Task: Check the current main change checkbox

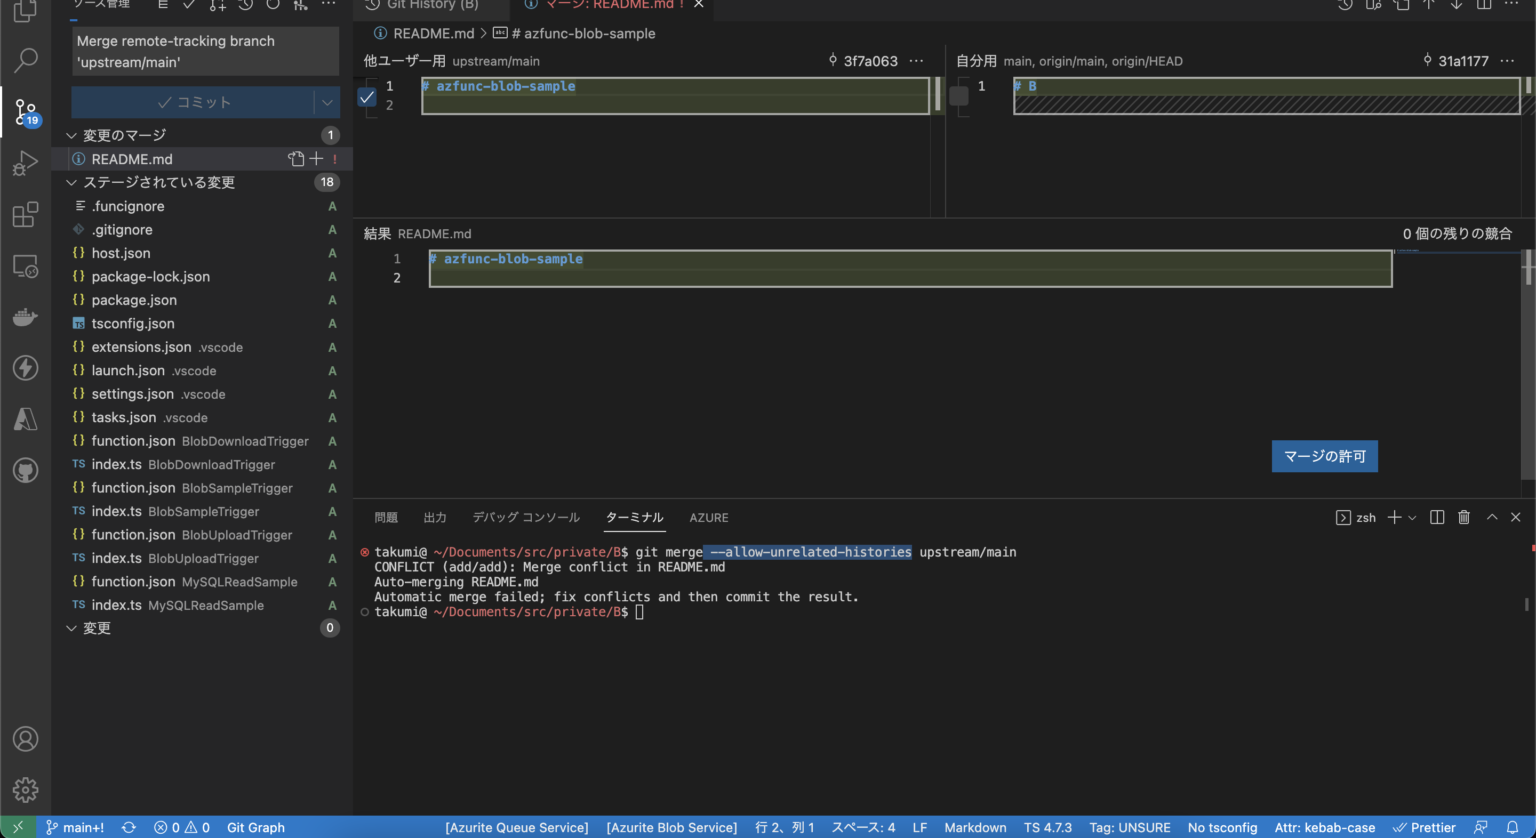Action: (x=959, y=96)
